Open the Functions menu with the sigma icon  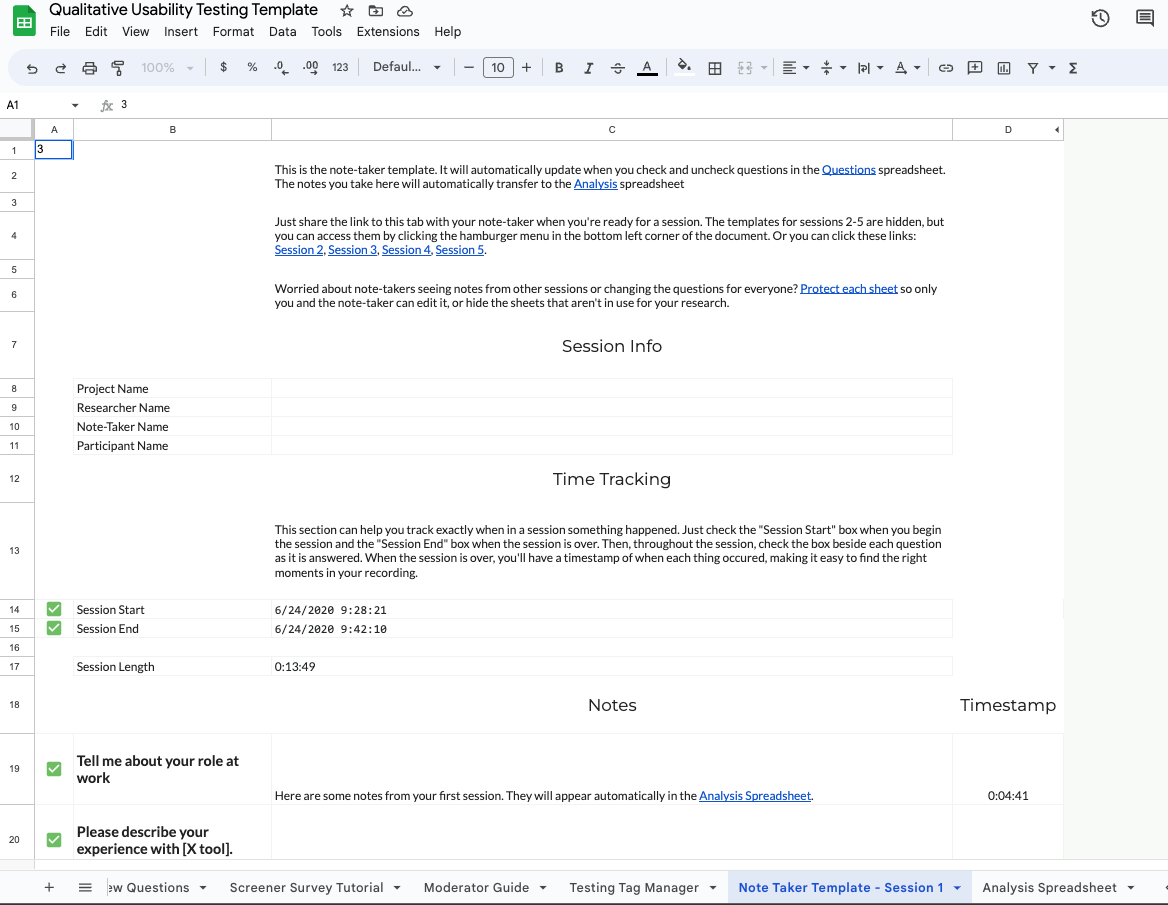[1071, 68]
